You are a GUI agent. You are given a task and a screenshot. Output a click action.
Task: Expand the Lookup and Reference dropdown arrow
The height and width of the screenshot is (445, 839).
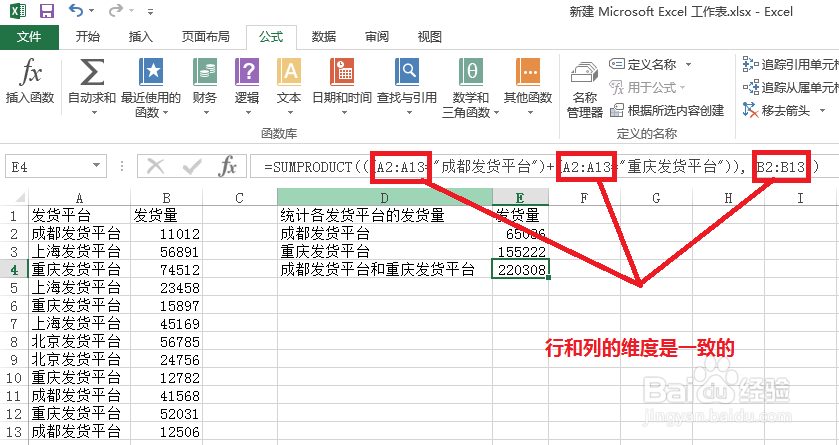click(x=409, y=112)
